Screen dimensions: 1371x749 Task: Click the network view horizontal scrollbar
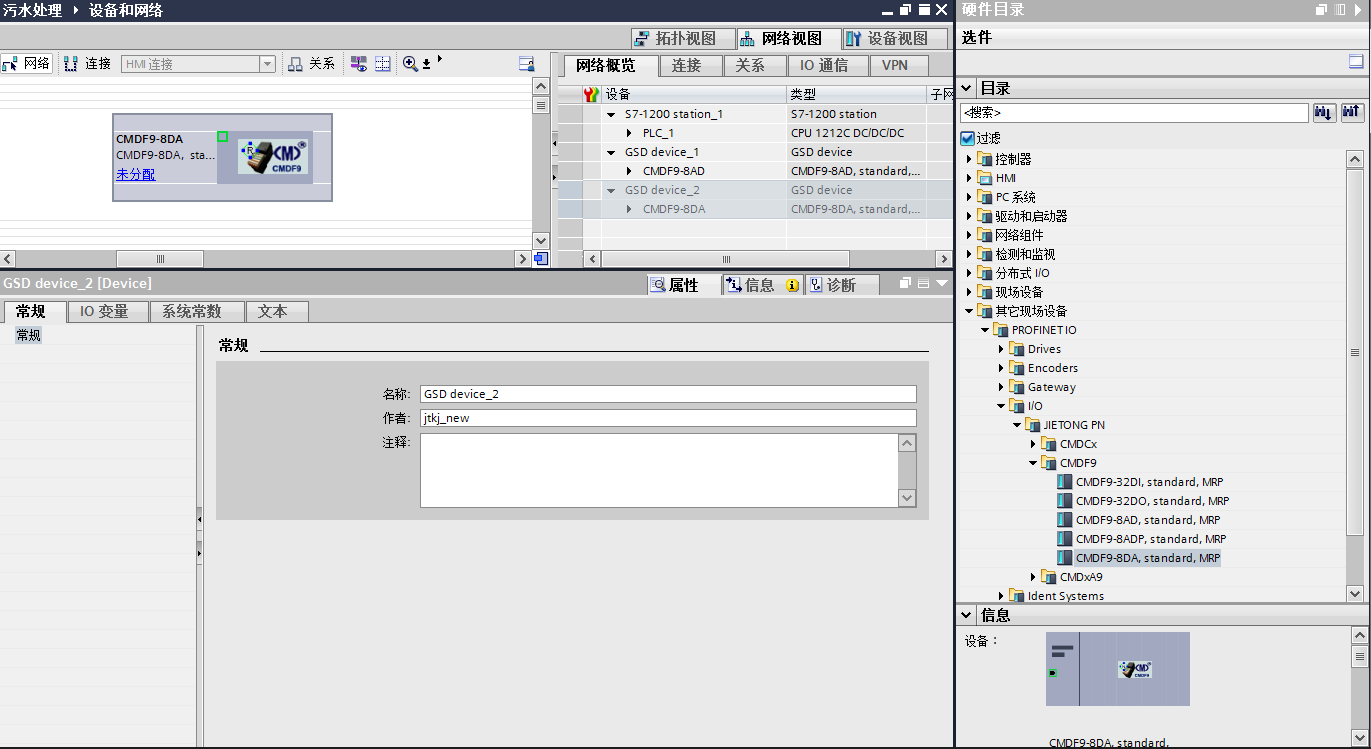pos(160,259)
